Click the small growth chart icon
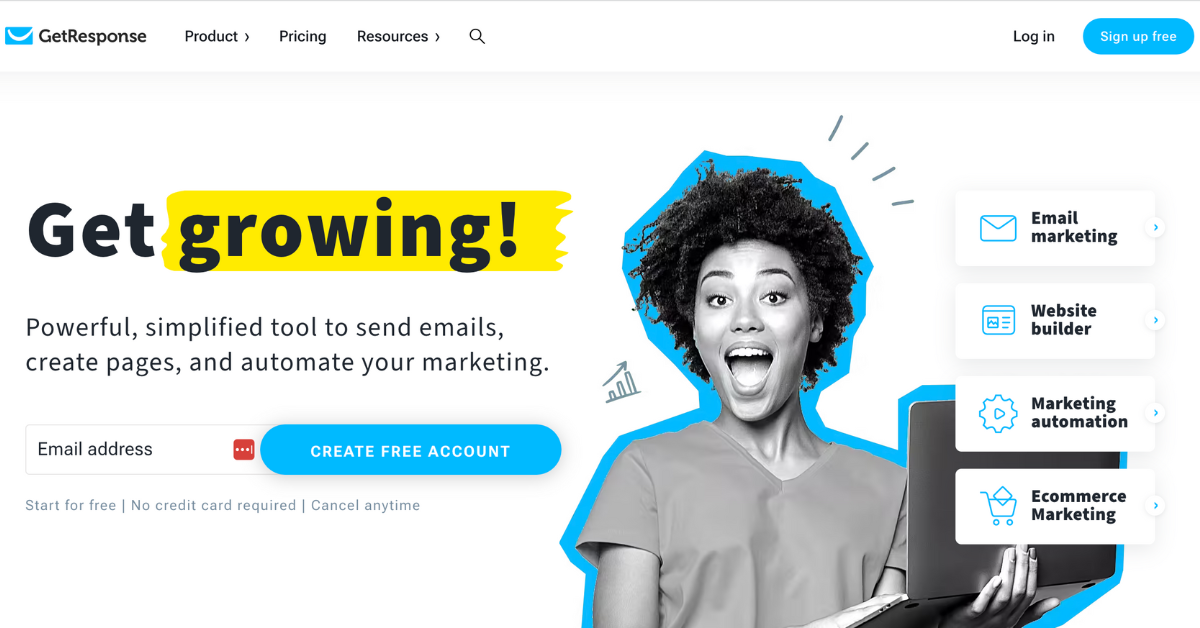The image size is (1200, 628). pos(621,382)
